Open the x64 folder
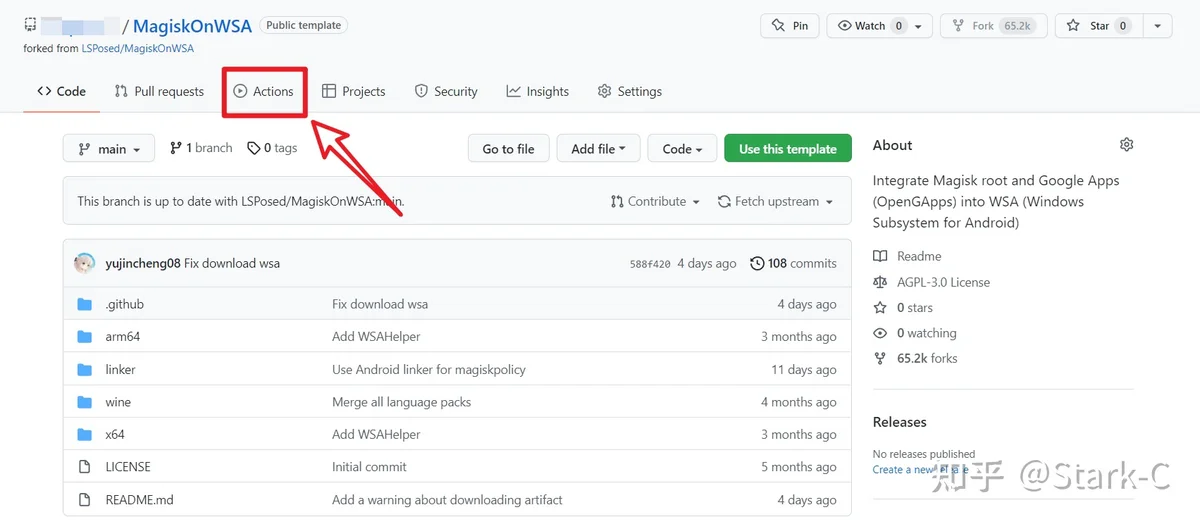The image size is (1200, 524). [x=115, y=434]
